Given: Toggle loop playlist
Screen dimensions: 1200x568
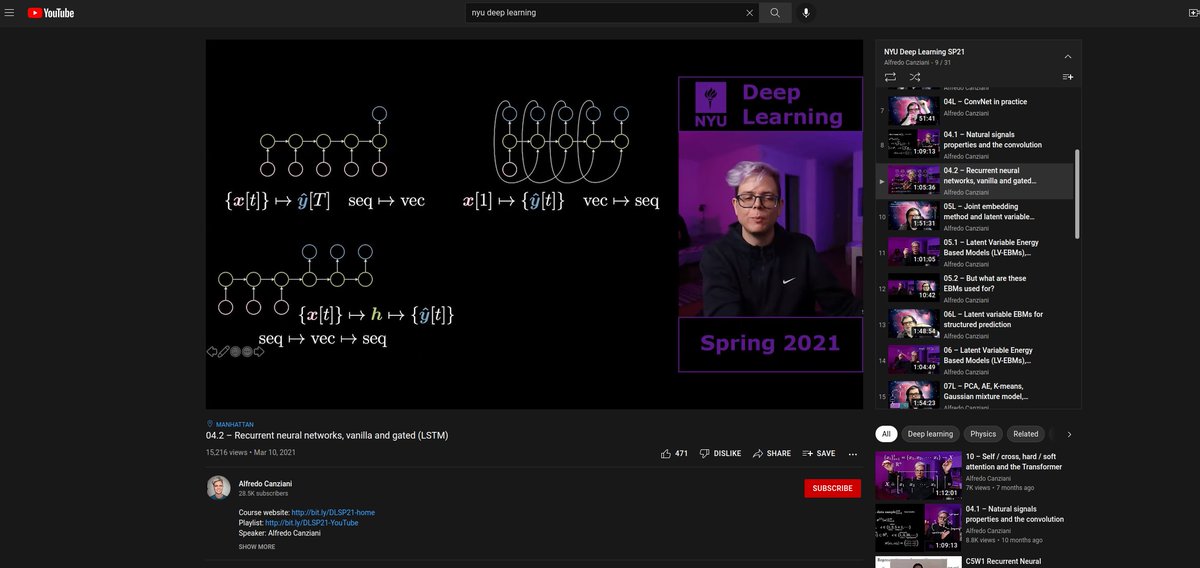Looking at the screenshot, I should click(890, 77).
